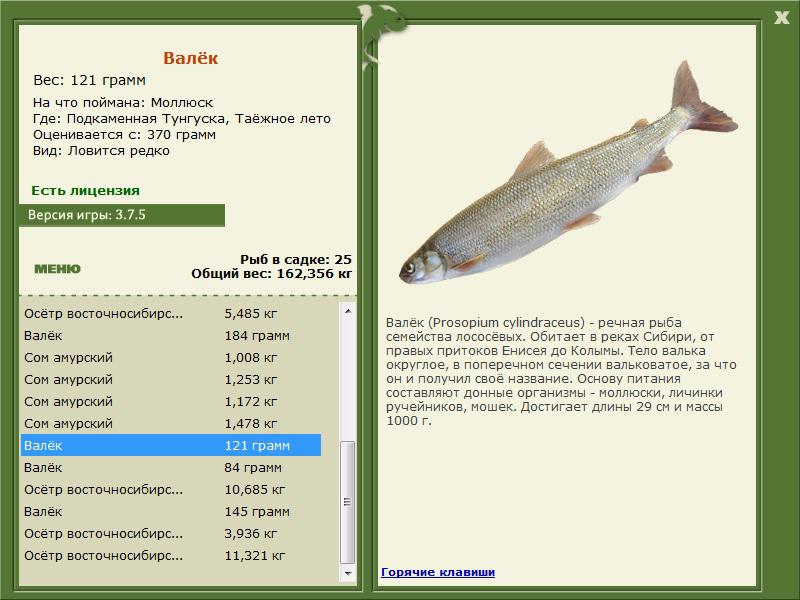Select Сом амурский 1,253 кг row

point(170,379)
